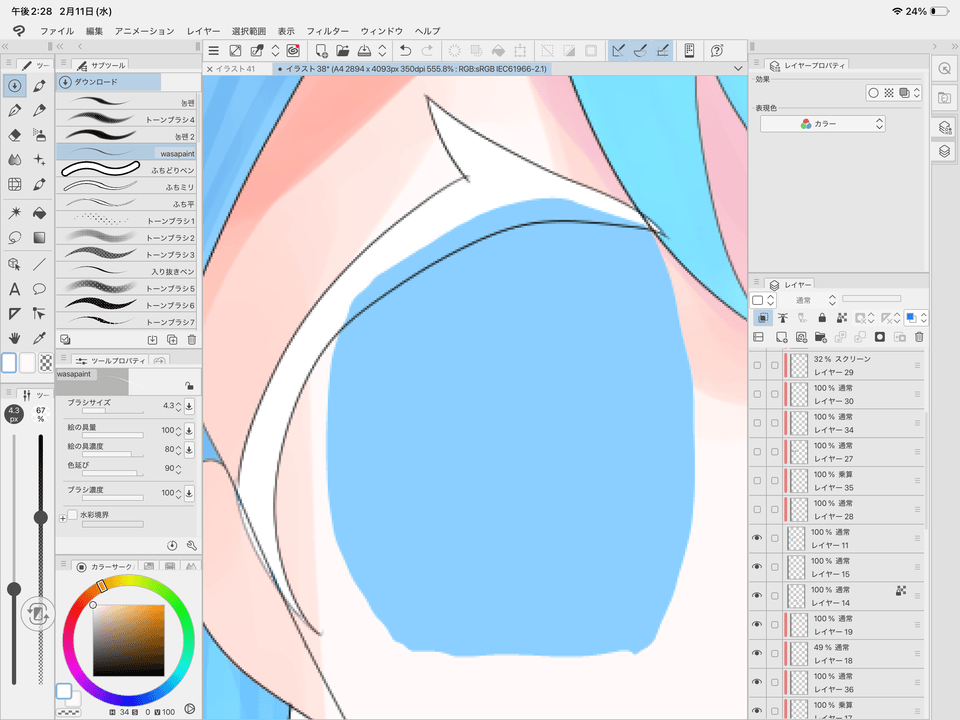
Task: Select the Eraser tool
Action: pyautogui.click(x=15, y=134)
